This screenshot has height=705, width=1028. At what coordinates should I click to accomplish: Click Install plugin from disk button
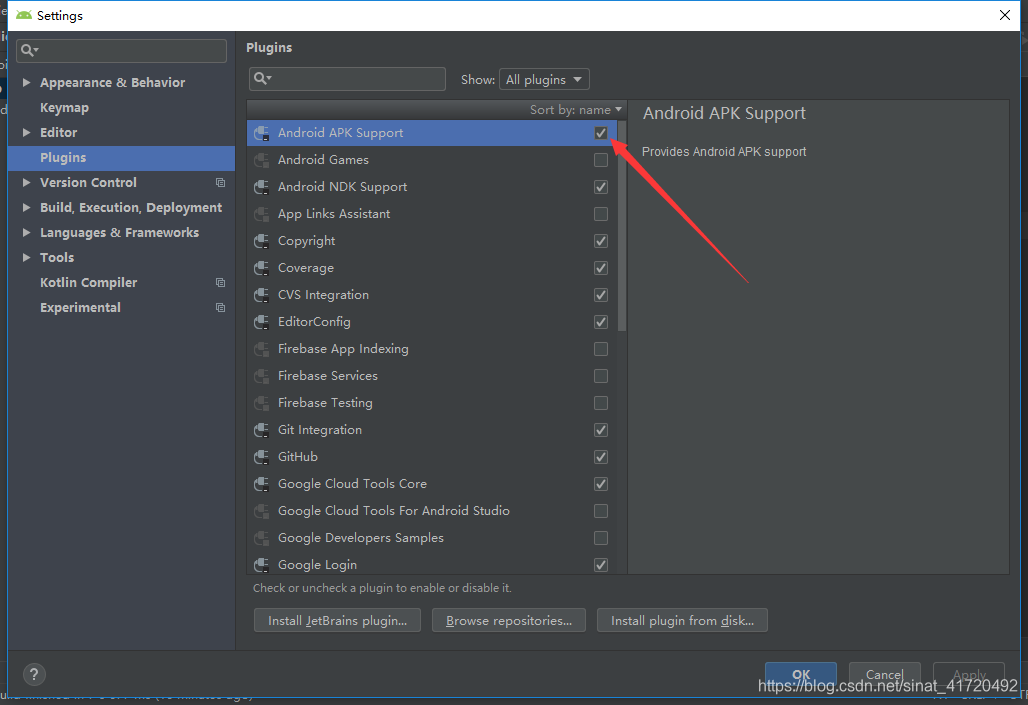pos(682,620)
